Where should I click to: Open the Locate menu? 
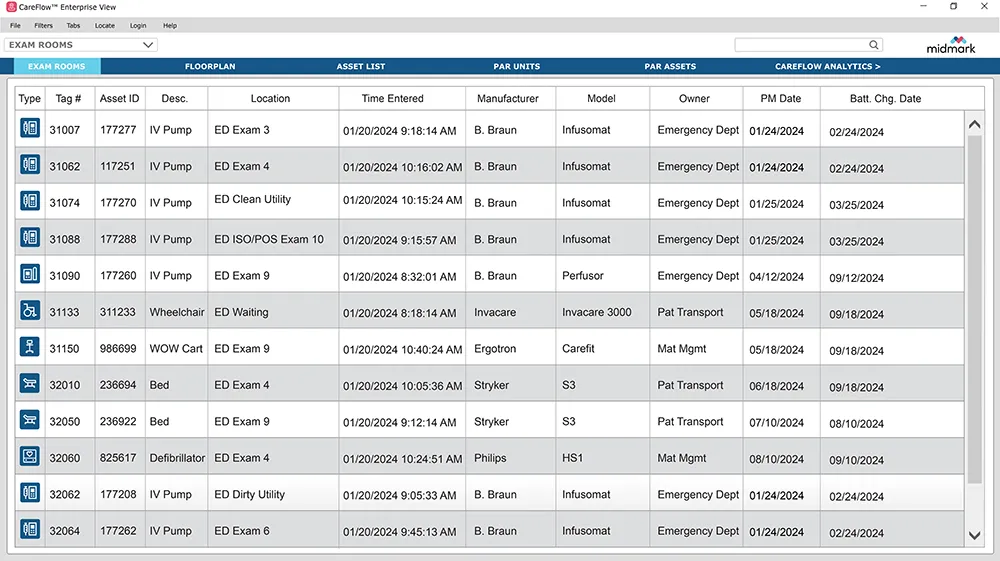pyautogui.click(x=104, y=25)
